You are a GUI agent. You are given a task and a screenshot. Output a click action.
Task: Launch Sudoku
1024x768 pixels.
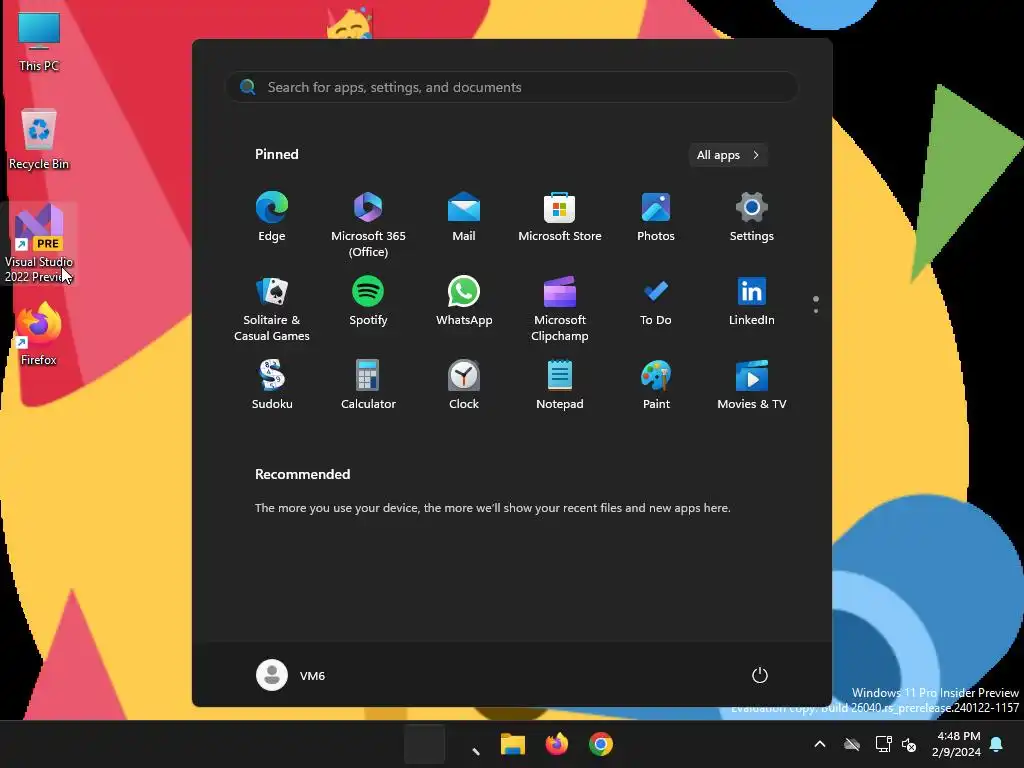pyautogui.click(x=272, y=385)
